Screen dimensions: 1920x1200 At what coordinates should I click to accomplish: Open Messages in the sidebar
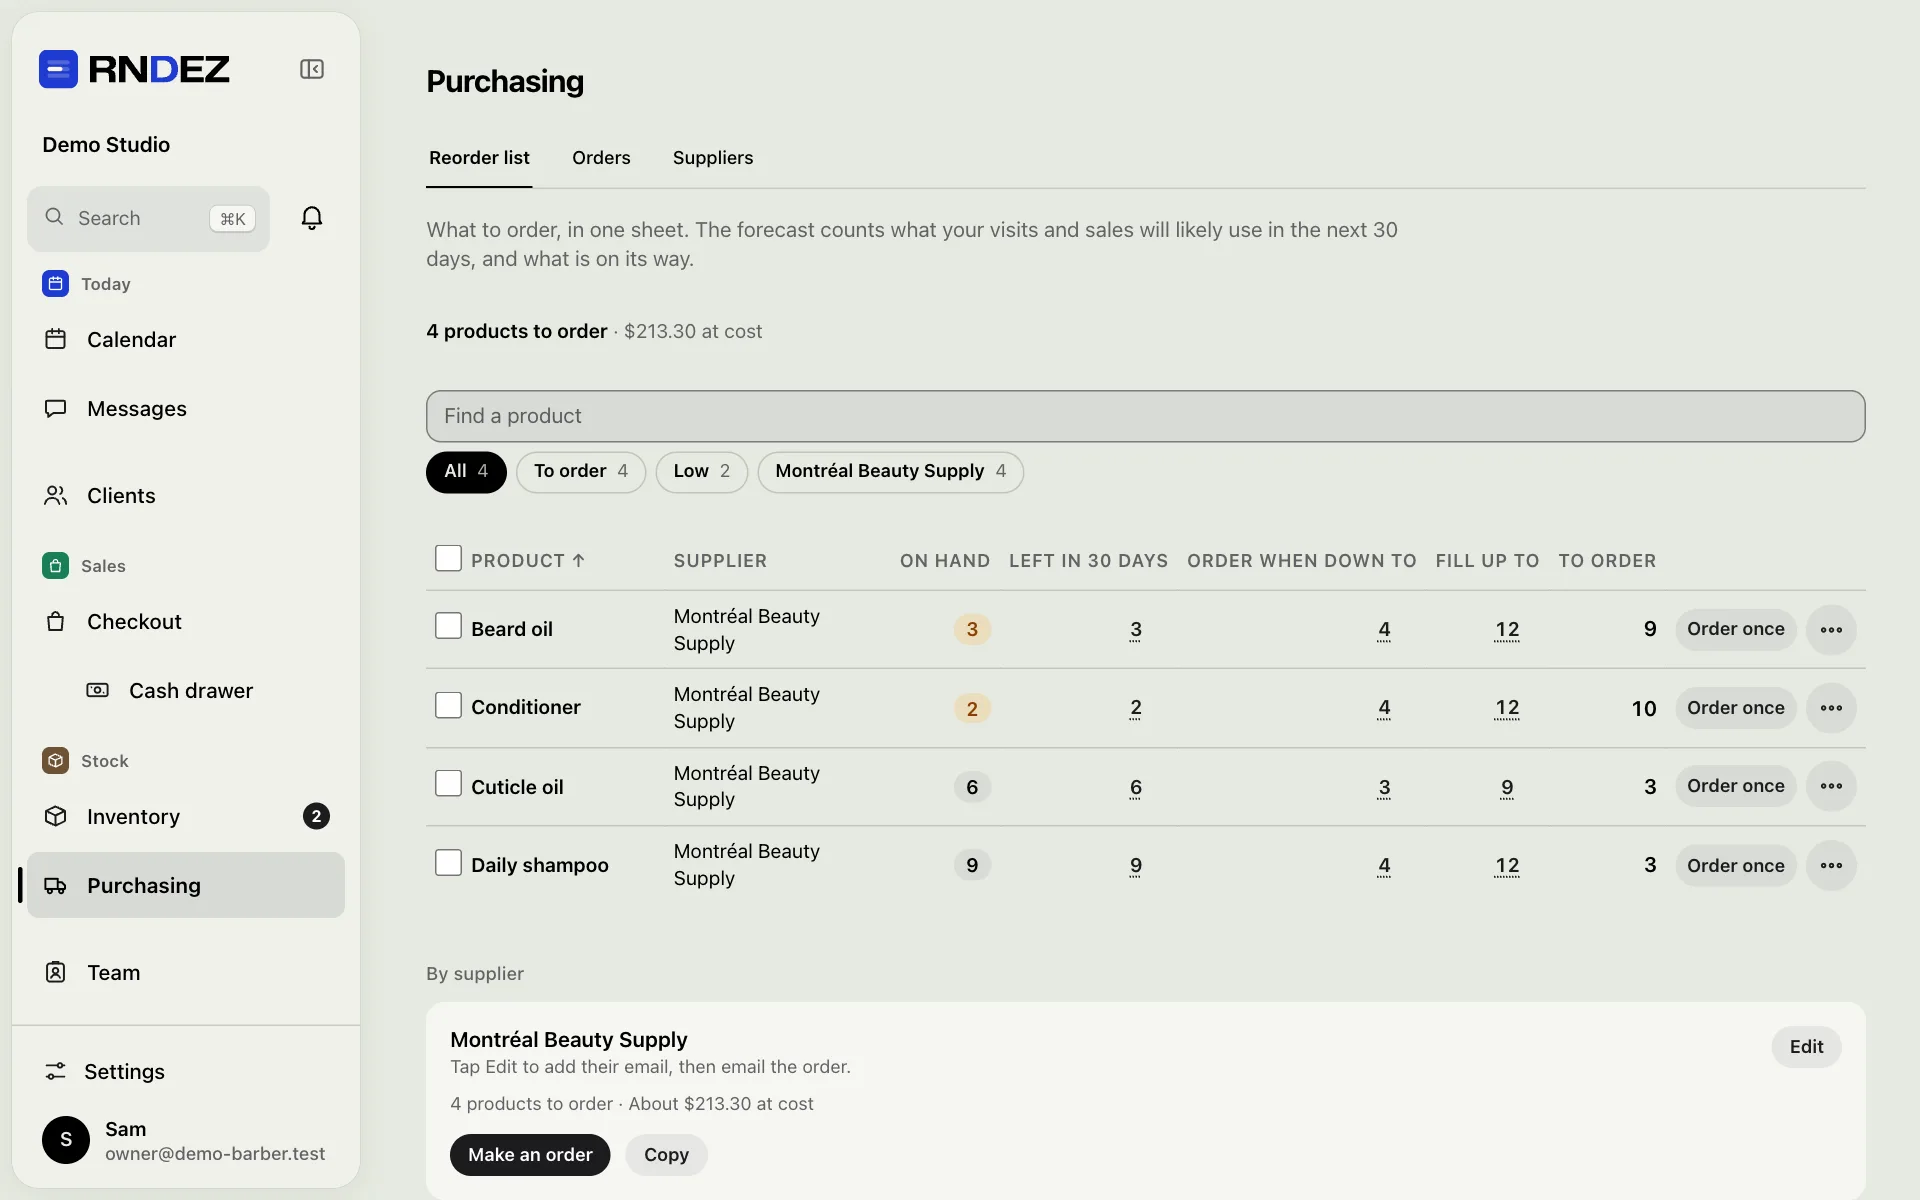[x=186, y=408]
